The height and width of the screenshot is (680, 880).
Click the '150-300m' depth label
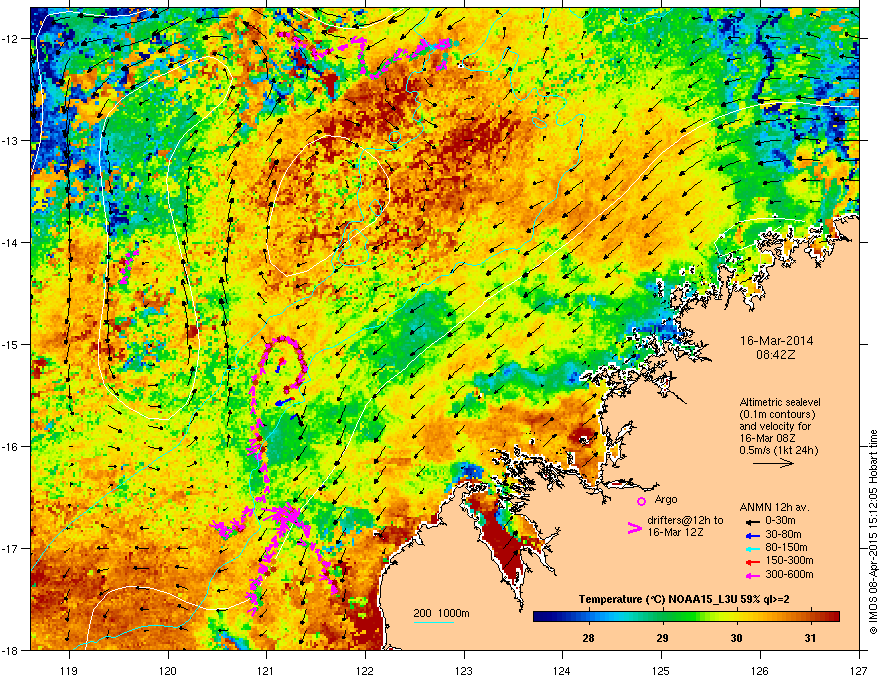tap(789, 560)
